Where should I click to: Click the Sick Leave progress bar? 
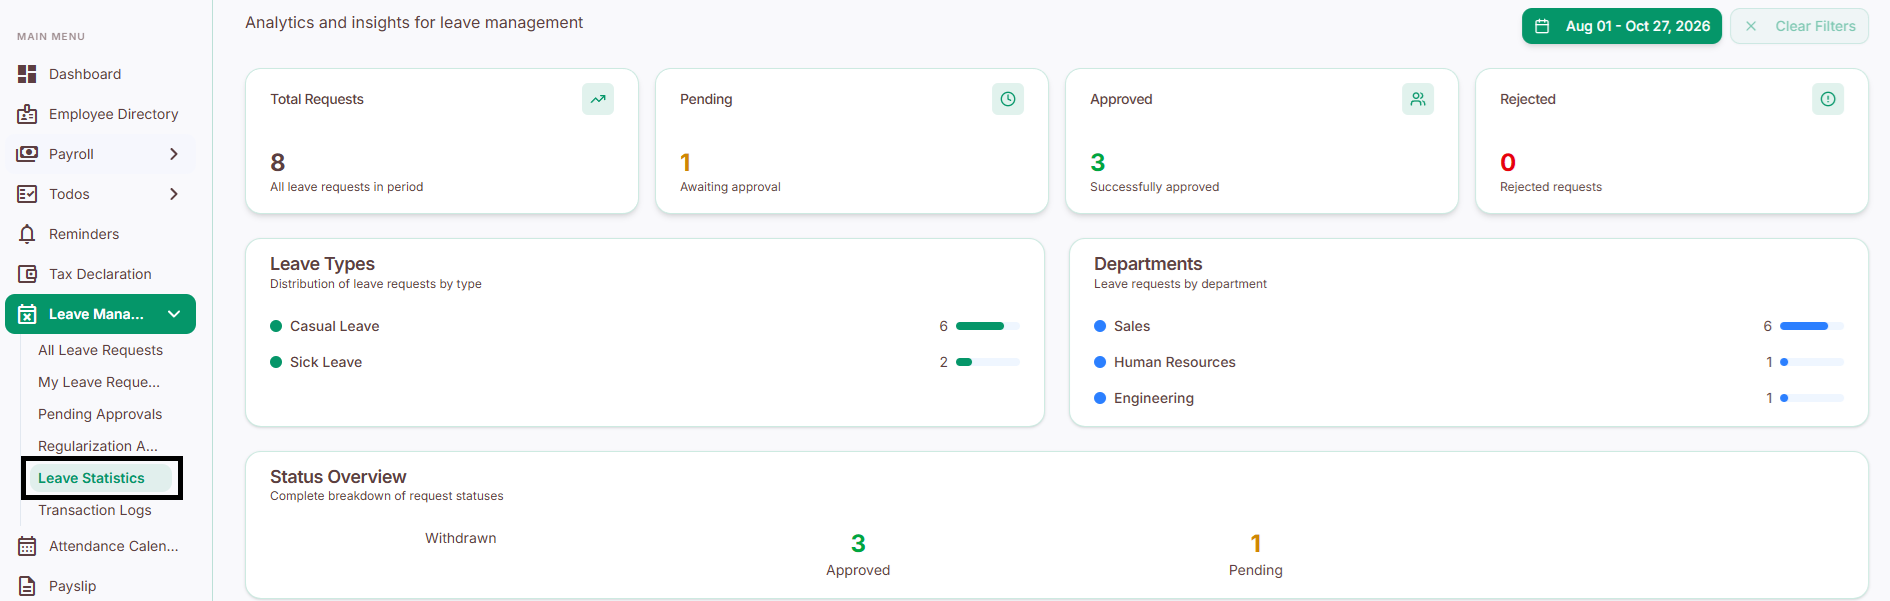(988, 362)
